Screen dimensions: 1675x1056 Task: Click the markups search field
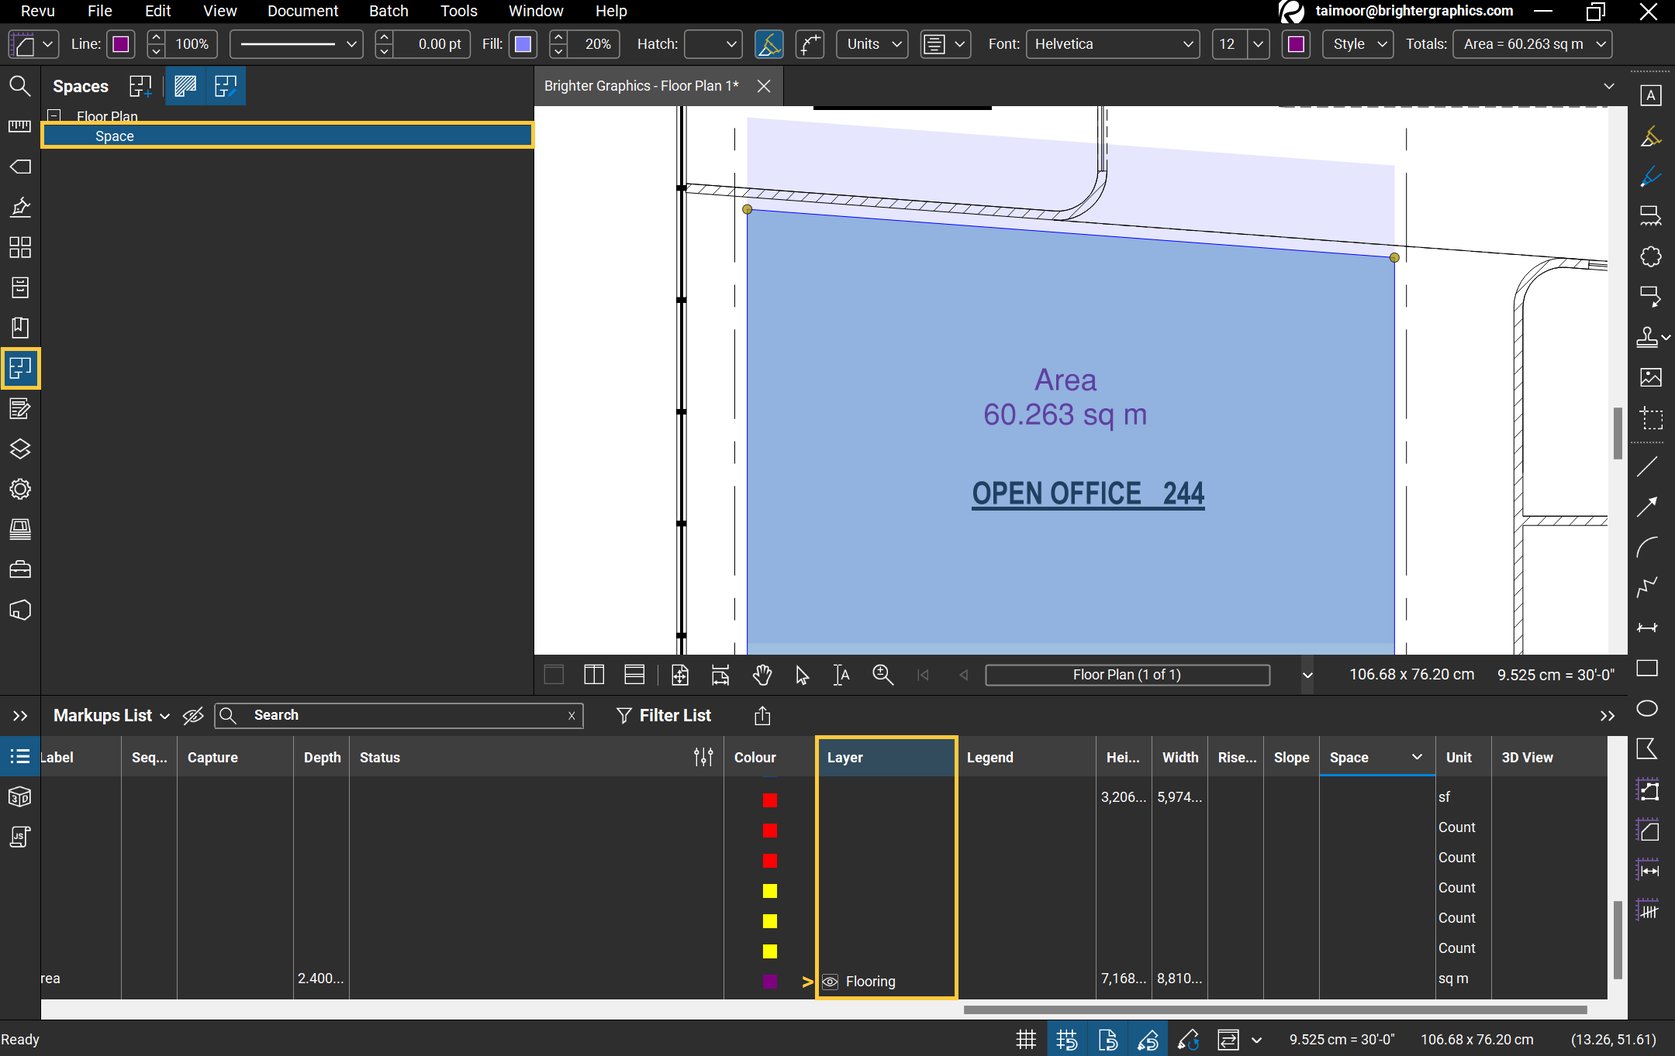(x=400, y=715)
